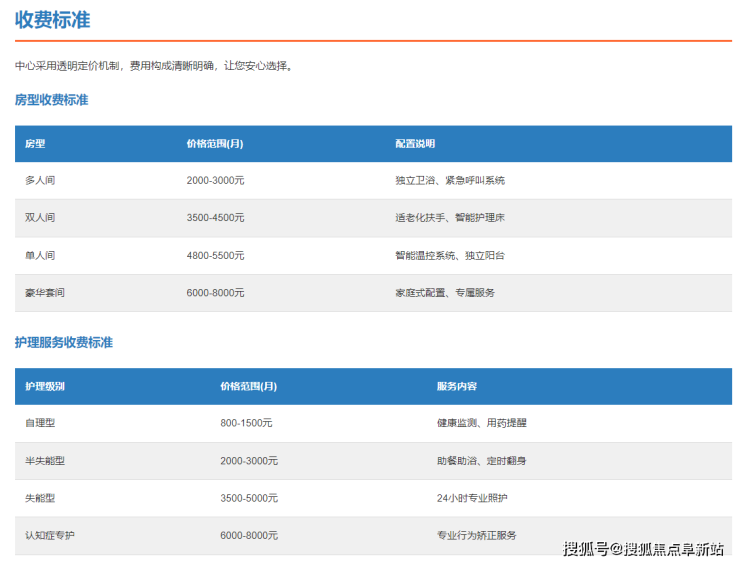Click the 800-1500元 price cell
The image size is (740, 565).
[x=246, y=423]
